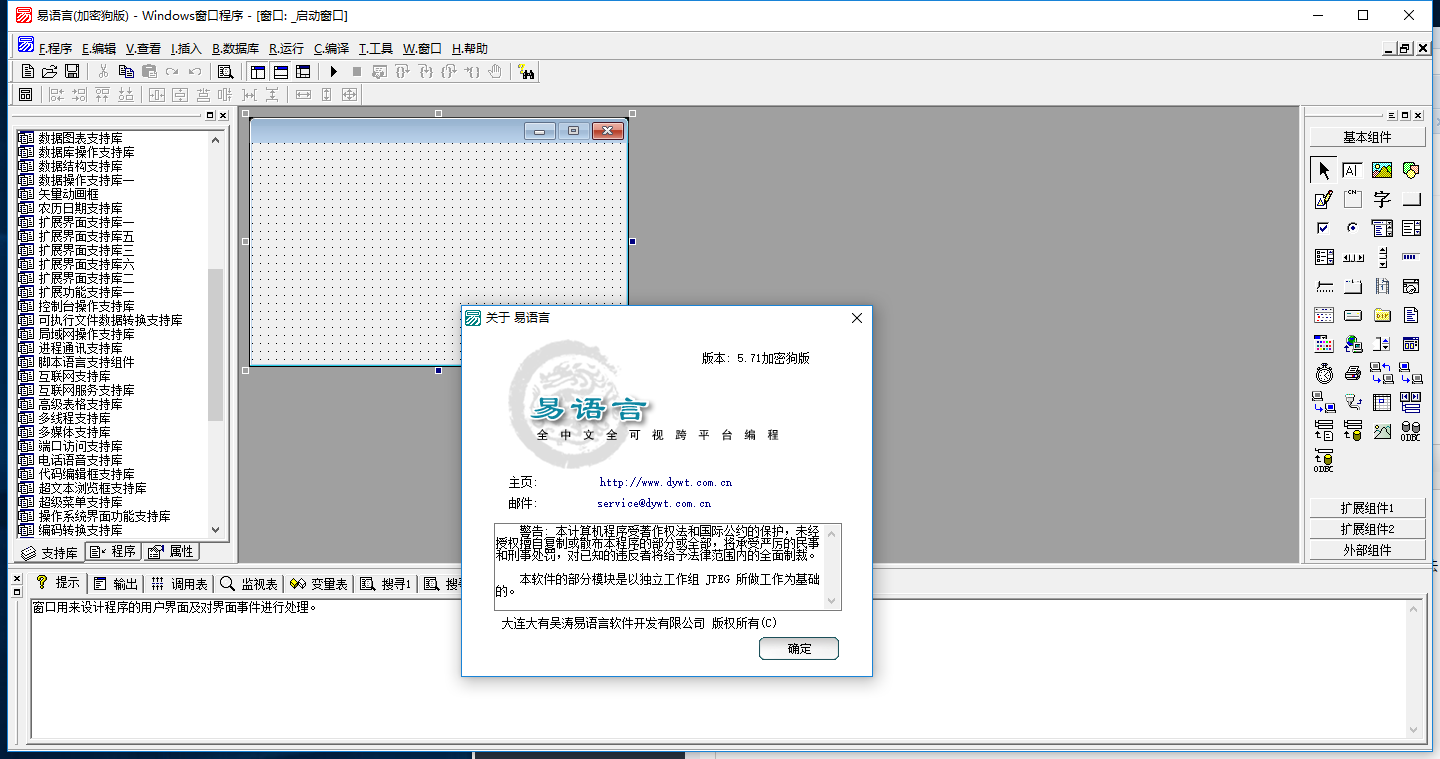Click the 基本组件 group header button
This screenshot has height=759, width=1440.
pyautogui.click(x=1367, y=137)
